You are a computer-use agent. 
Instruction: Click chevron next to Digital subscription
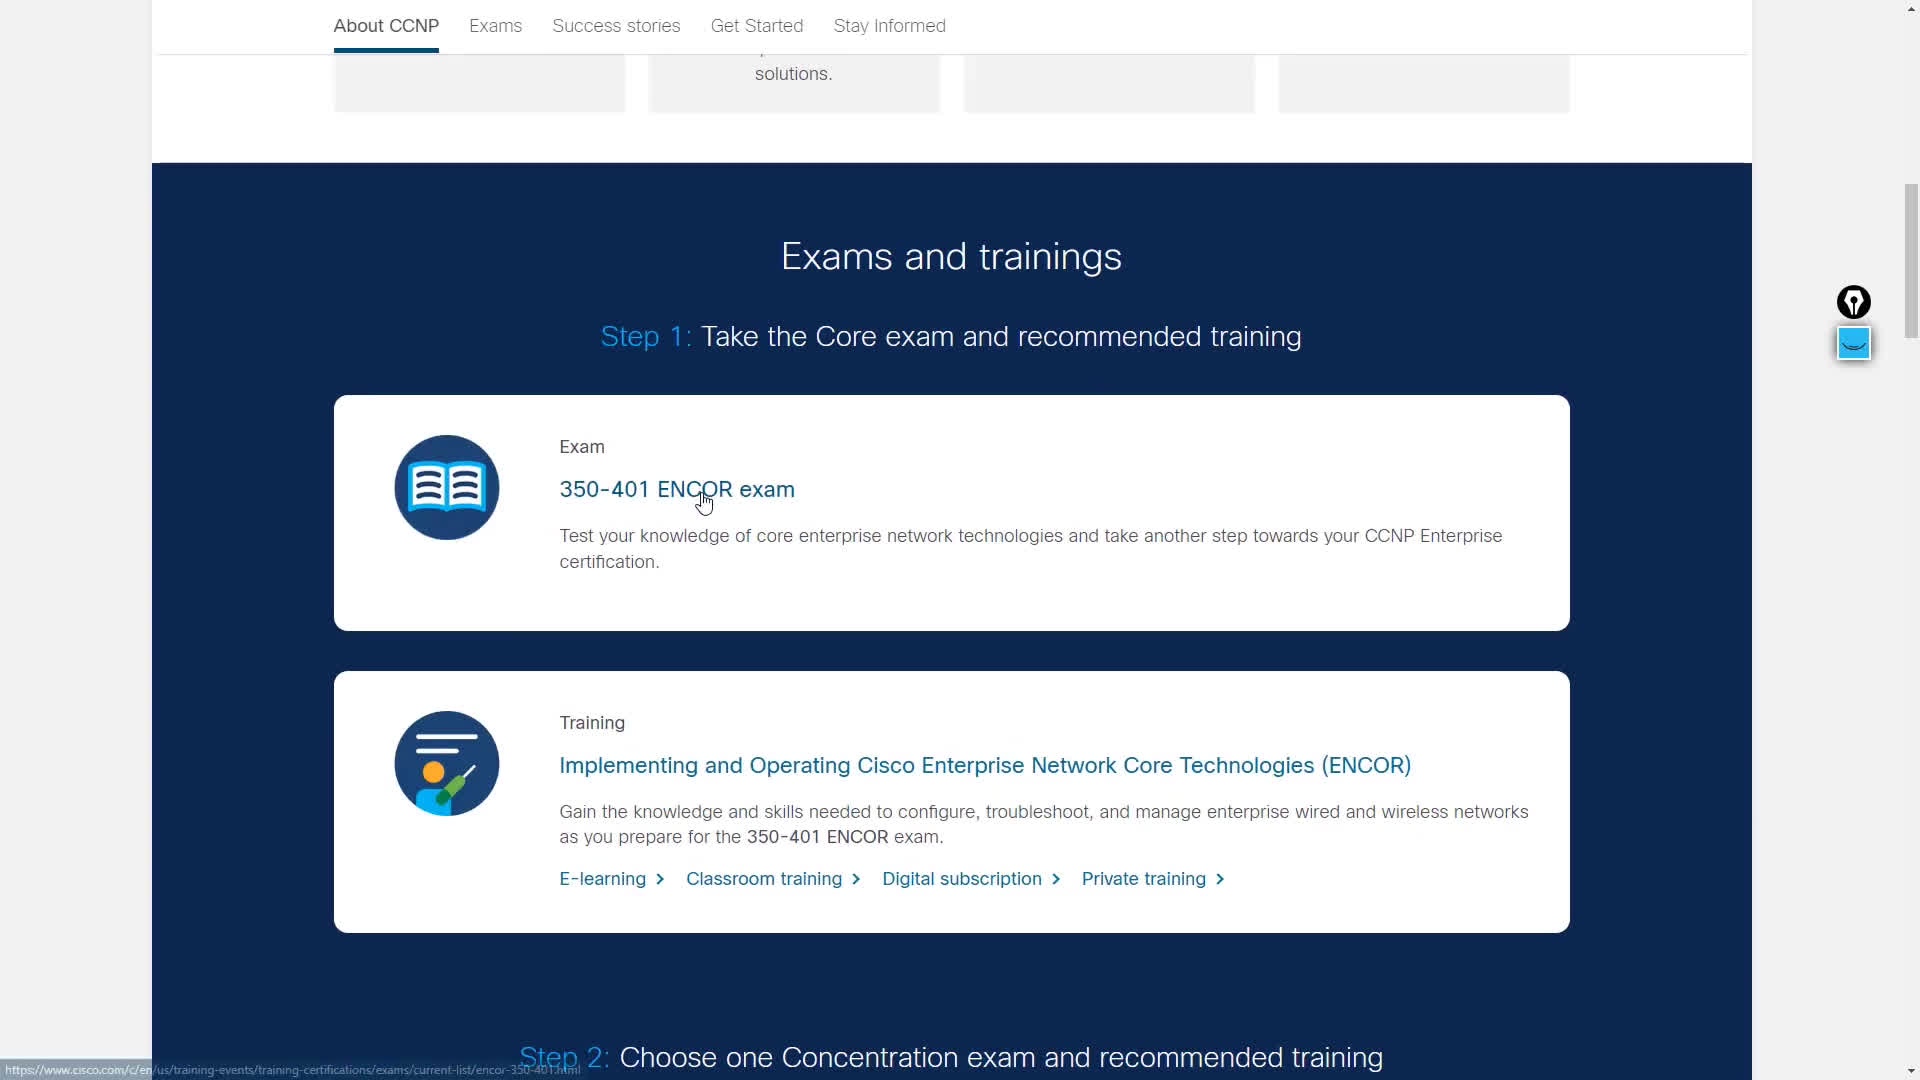point(1056,879)
